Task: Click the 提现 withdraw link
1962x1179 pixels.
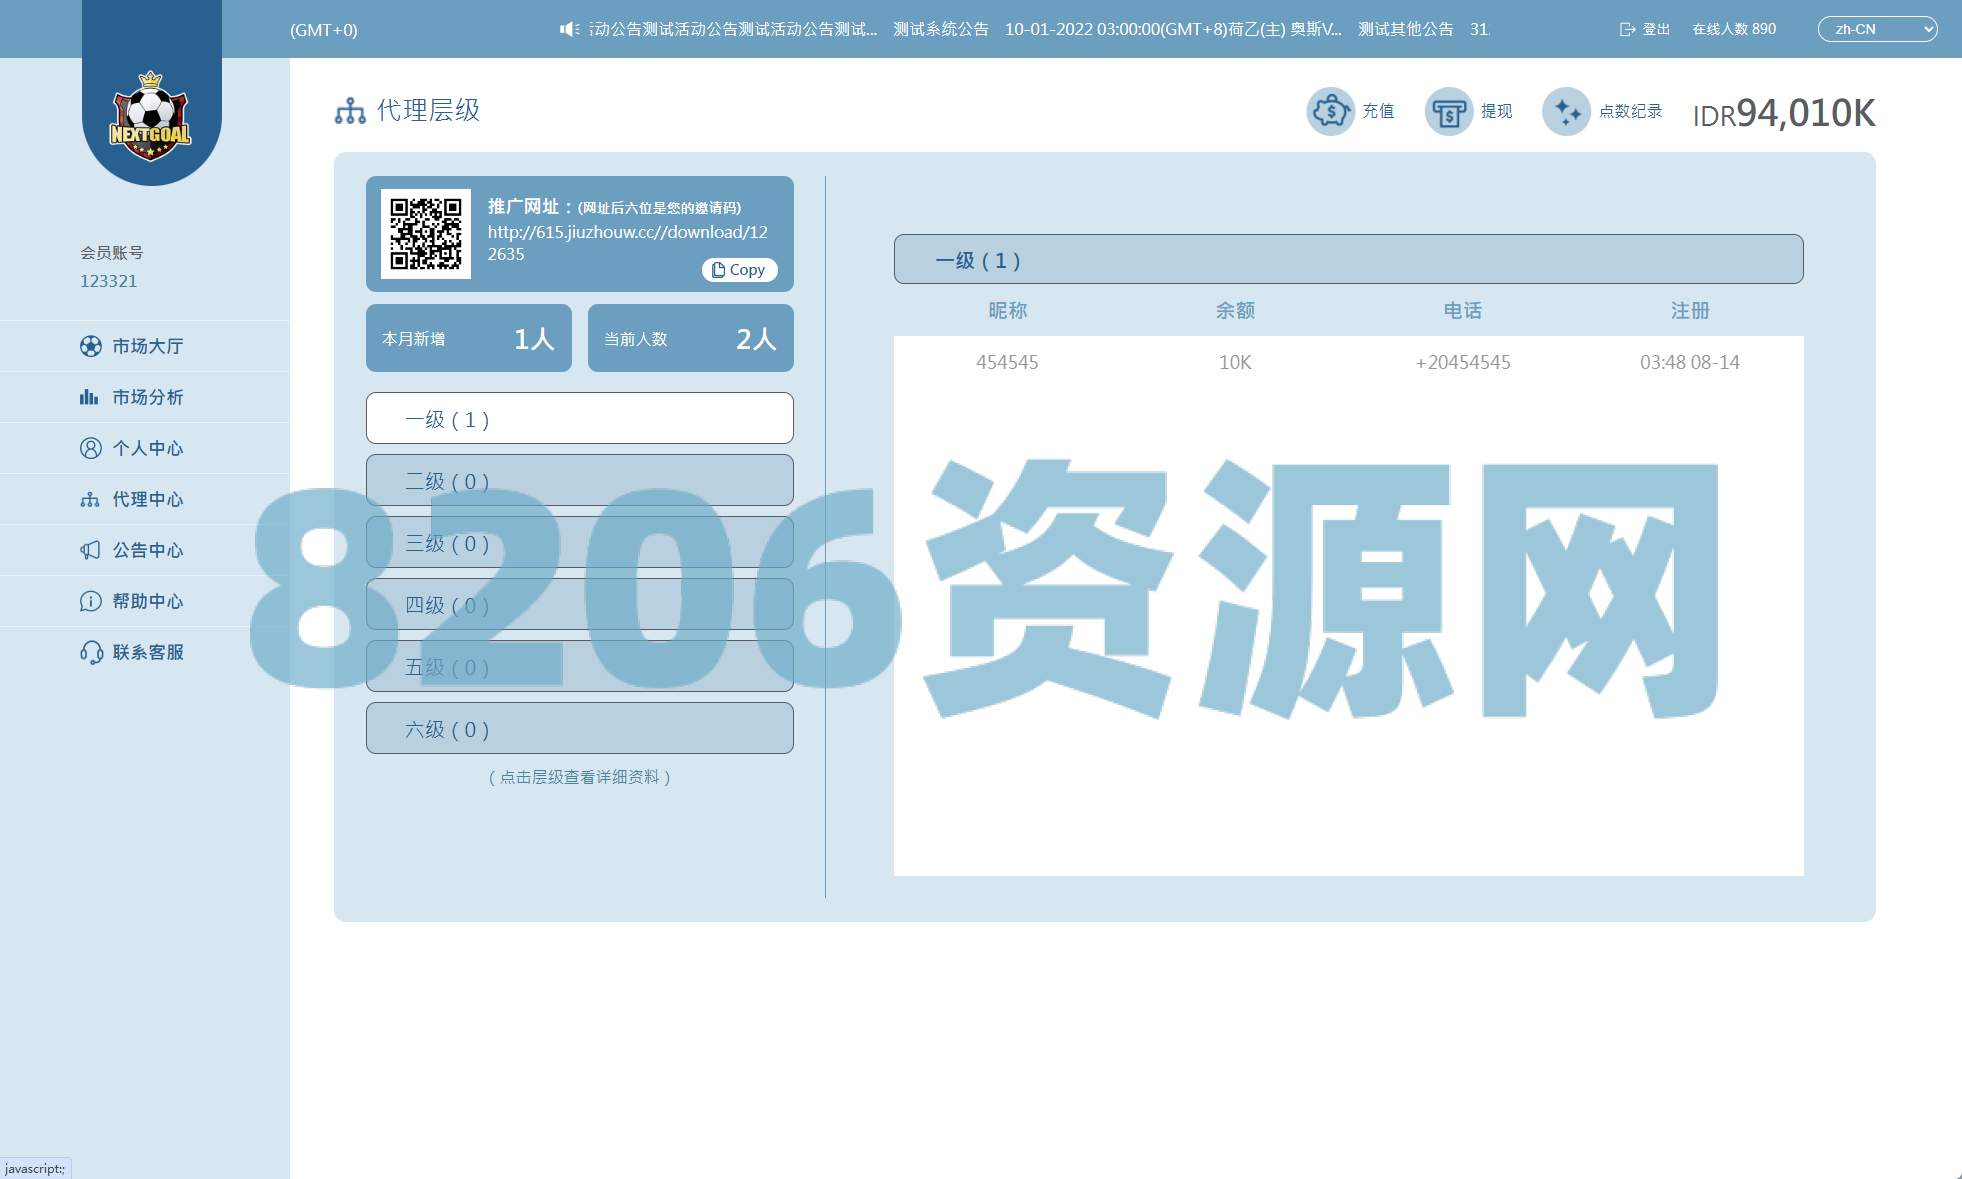Action: (x=1496, y=111)
